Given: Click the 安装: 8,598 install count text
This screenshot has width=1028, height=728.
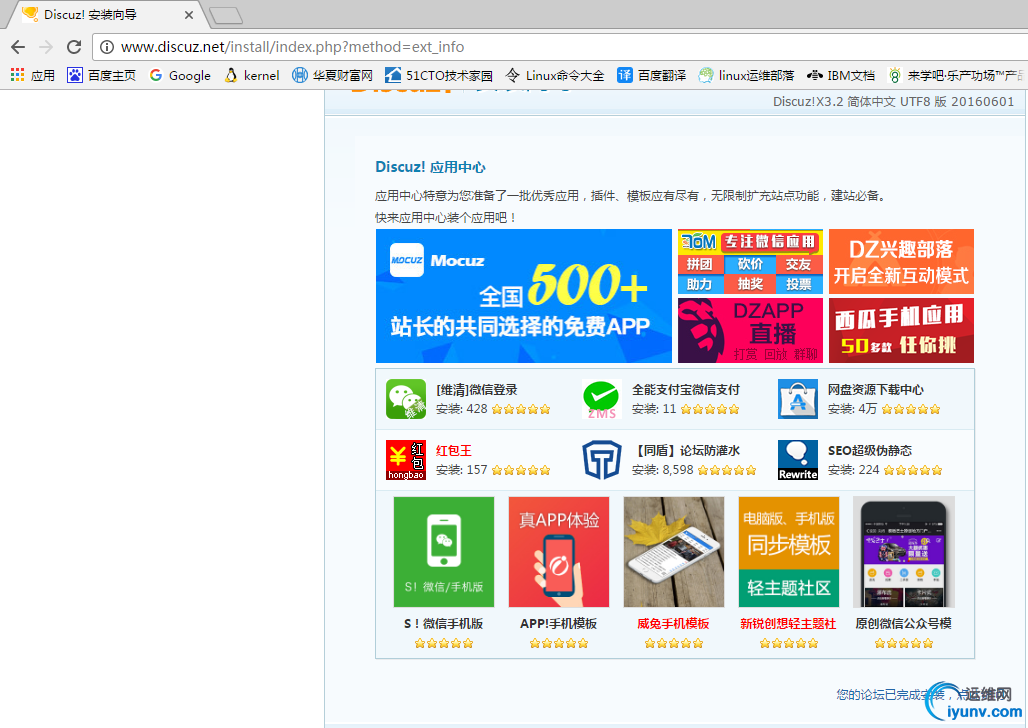Looking at the screenshot, I should 663,470.
